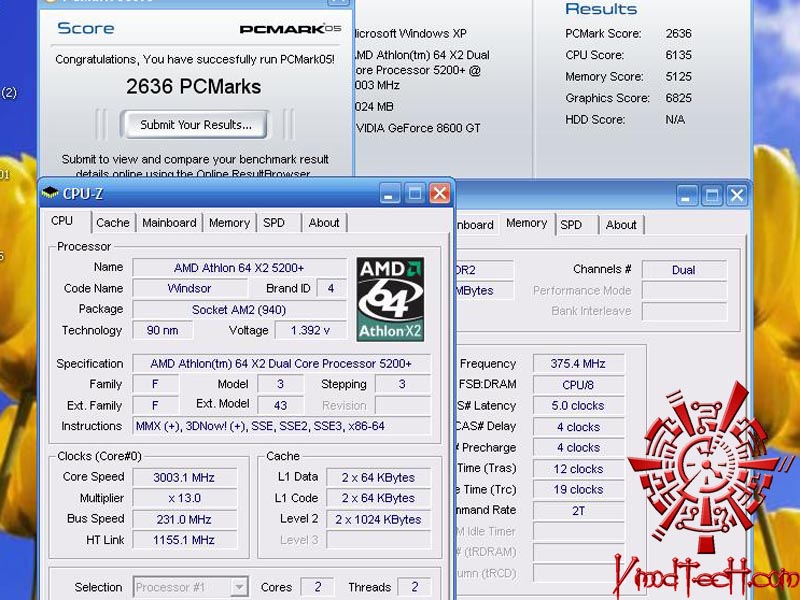Click the AMD 64 Athlon X2 logo
This screenshot has height=600, width=800.
click(390, 299)
